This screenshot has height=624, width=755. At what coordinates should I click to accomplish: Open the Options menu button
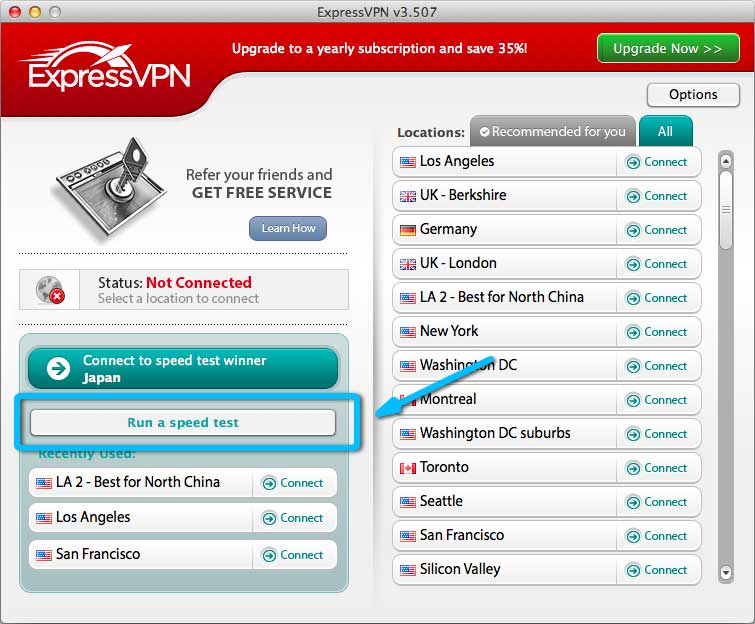[x=693, y=95]
